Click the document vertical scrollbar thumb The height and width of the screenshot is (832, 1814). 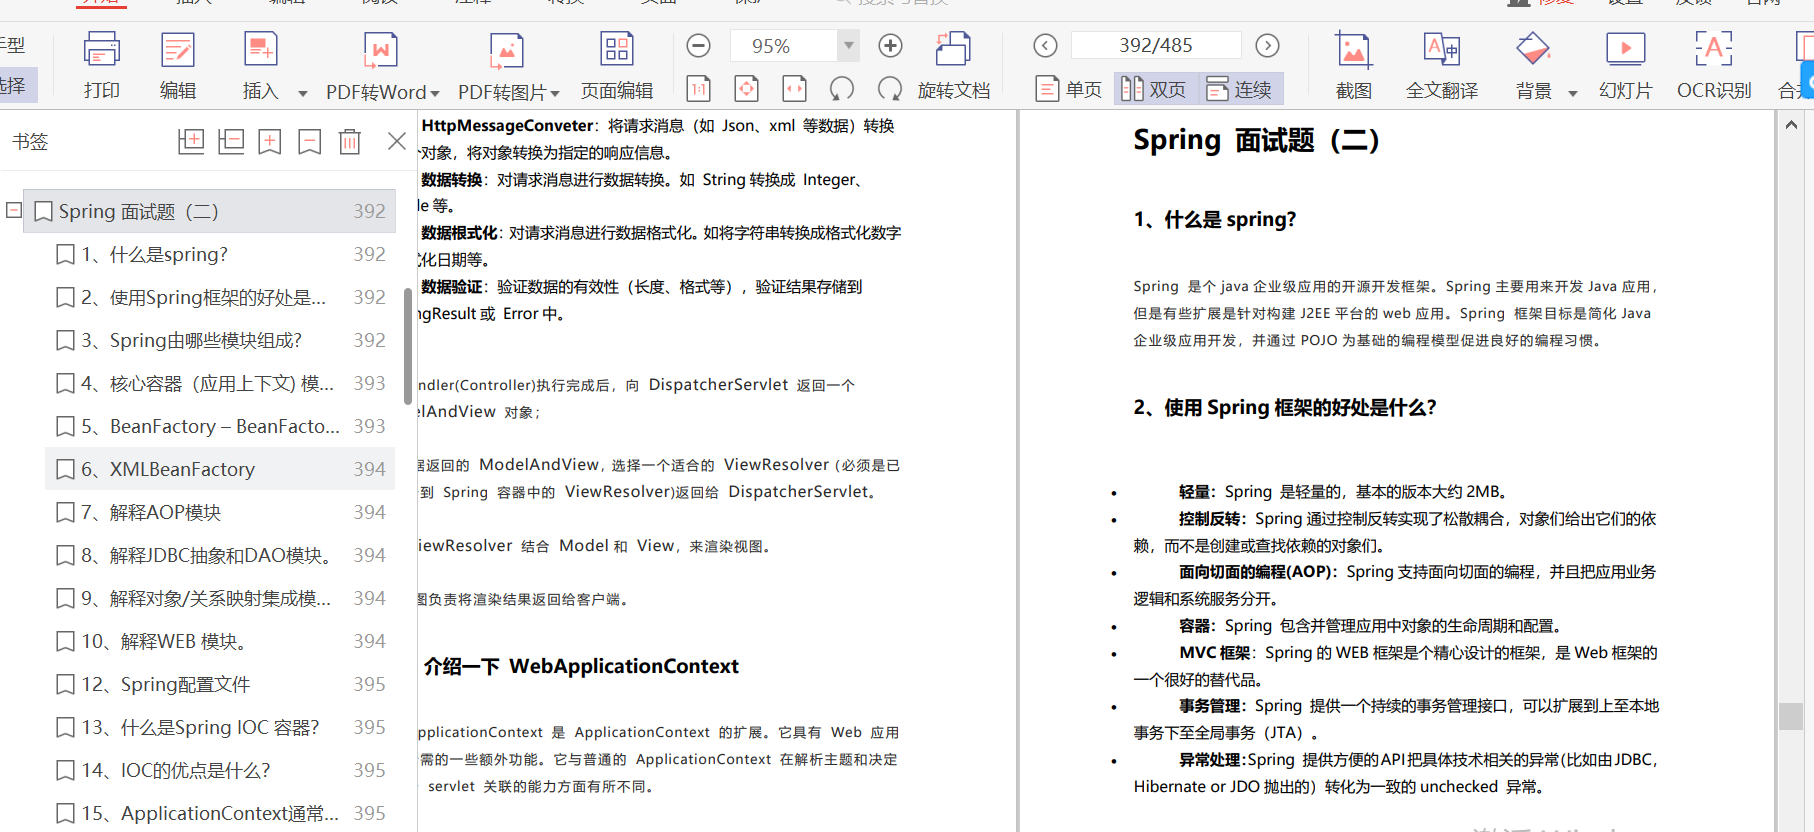(x=1791, y=716)
